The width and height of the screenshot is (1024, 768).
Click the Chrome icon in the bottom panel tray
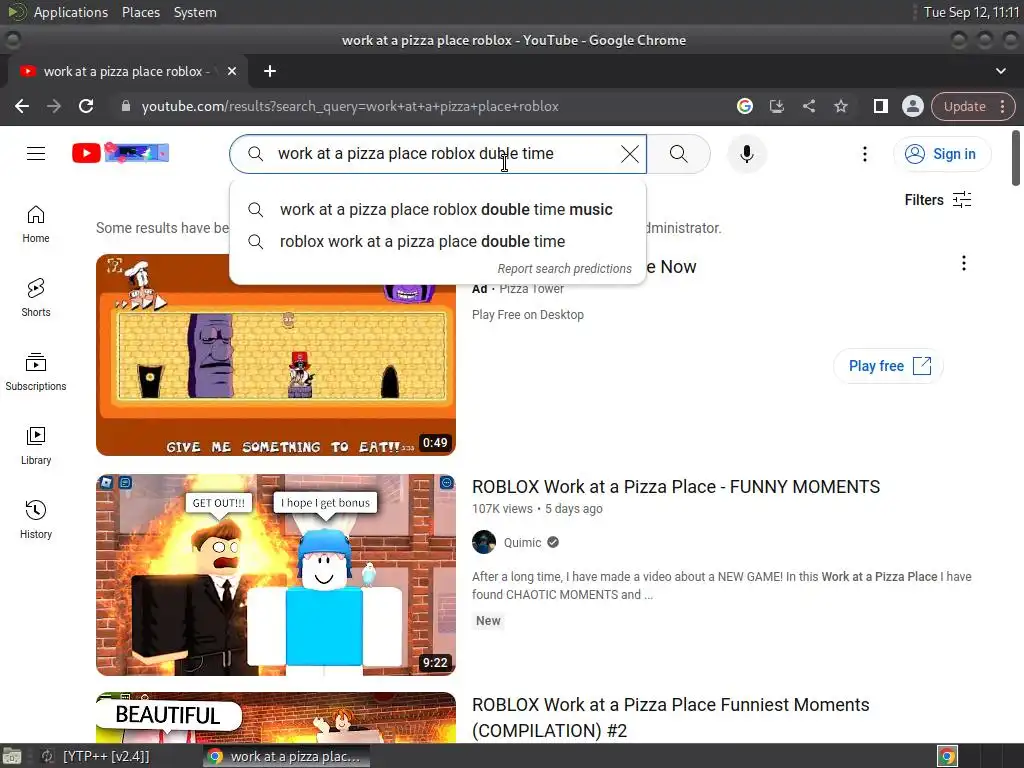click(947, 757)
